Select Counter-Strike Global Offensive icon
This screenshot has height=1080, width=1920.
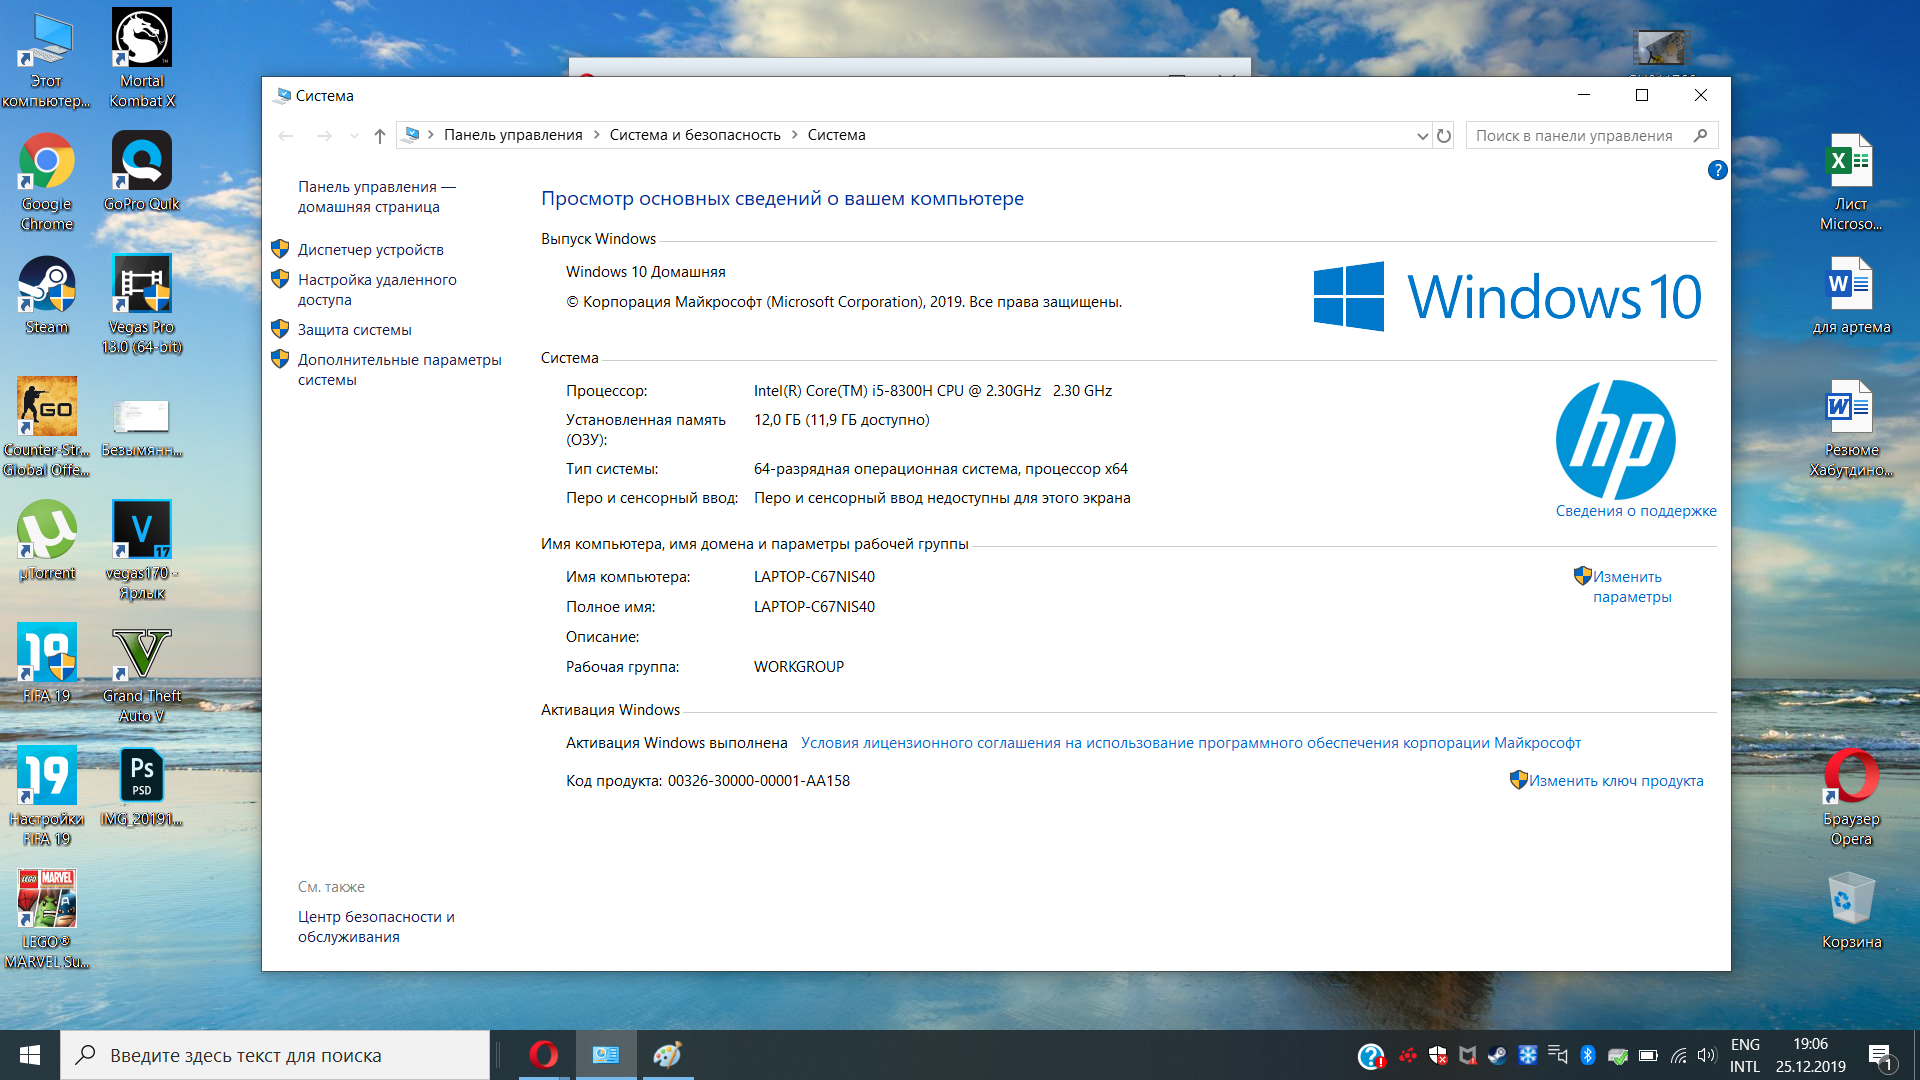(x=46, y=428)
